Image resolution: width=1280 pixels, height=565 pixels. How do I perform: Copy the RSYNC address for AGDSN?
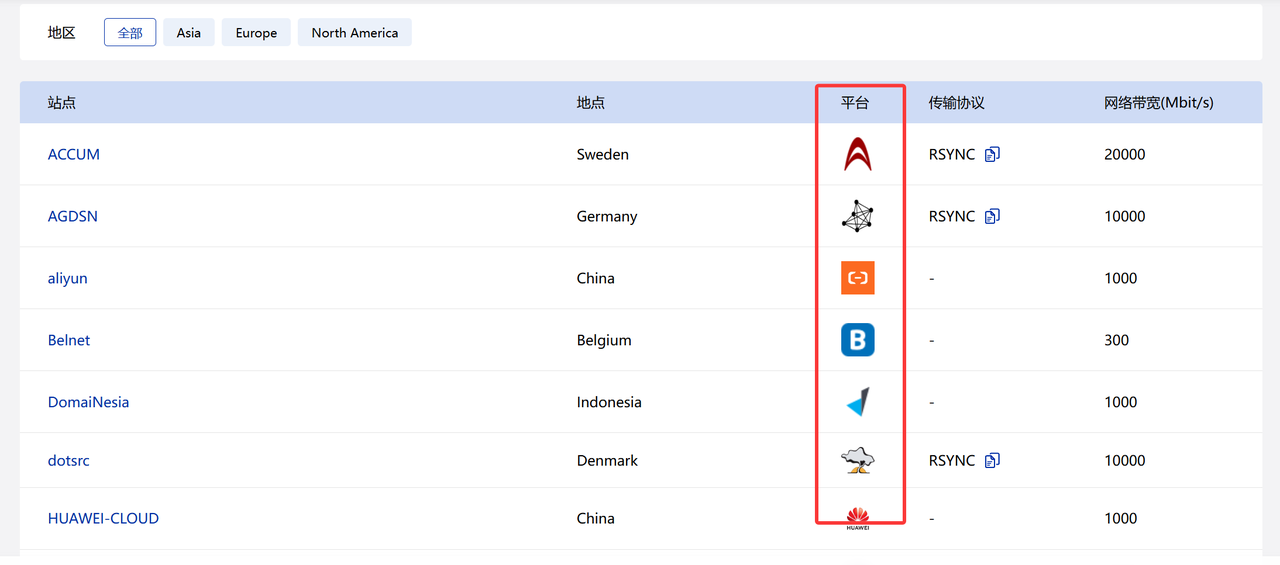tap(992, 216)
